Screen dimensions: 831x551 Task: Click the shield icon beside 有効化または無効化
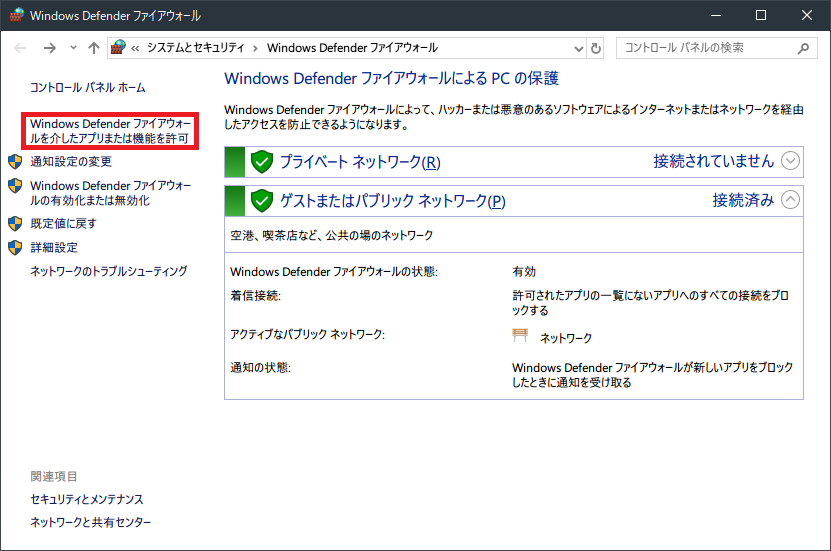(x=15, y=186)
